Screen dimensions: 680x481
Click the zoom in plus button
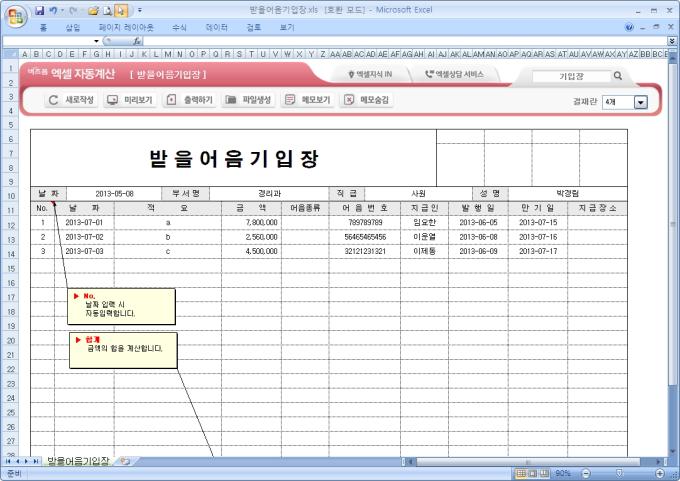click(x=660, y=473)
